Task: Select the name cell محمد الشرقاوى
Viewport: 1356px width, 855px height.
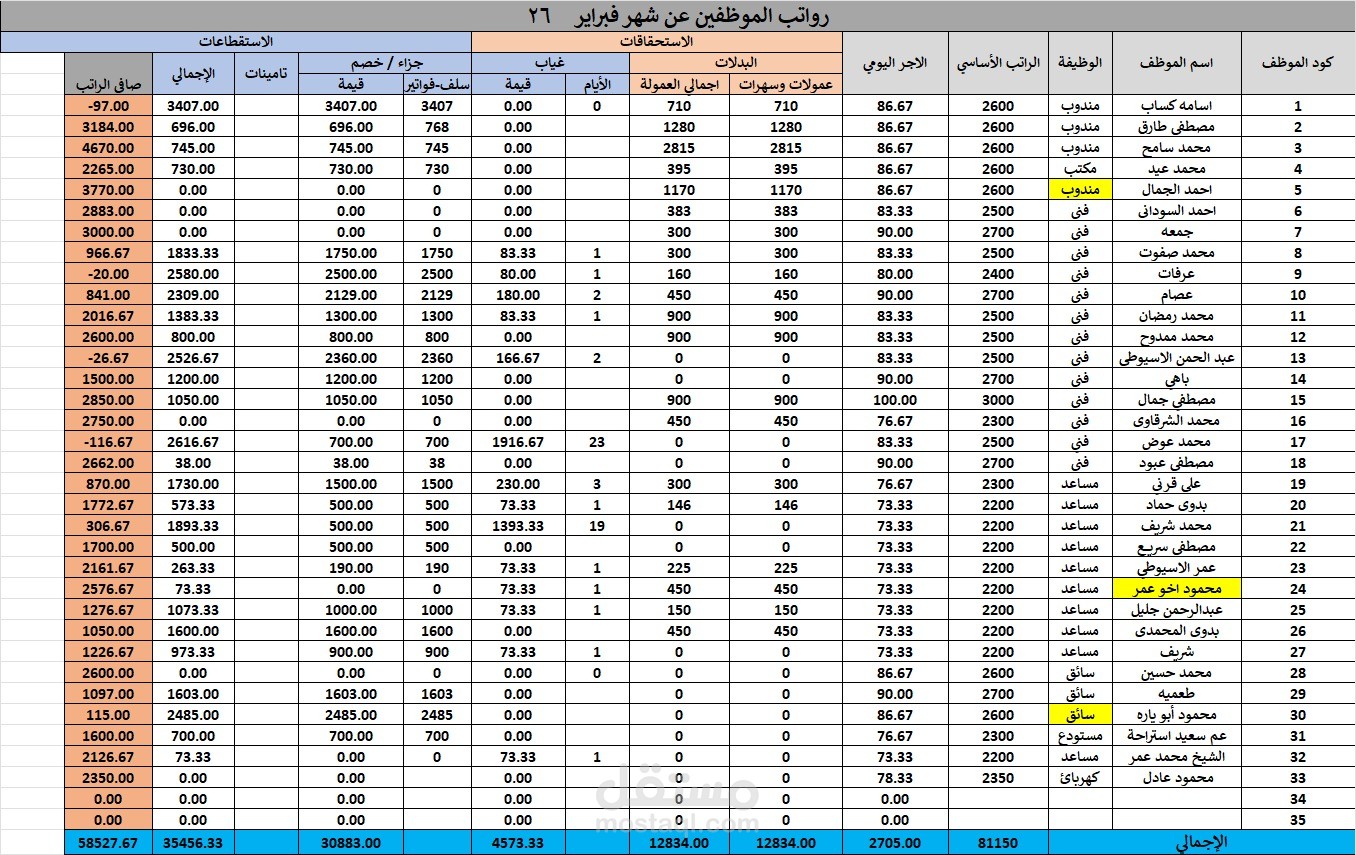Action: [1176, 421]
